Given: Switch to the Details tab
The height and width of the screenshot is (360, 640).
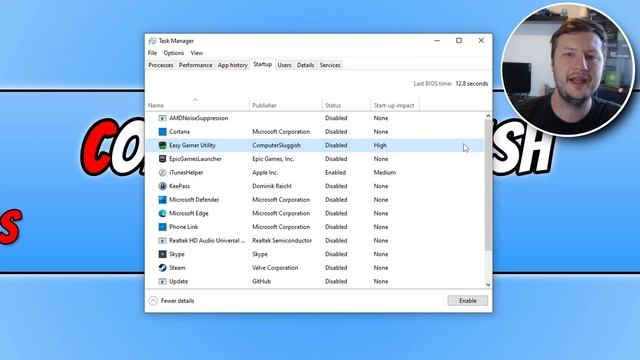Looking at the screenshot, I should (305, 65).
